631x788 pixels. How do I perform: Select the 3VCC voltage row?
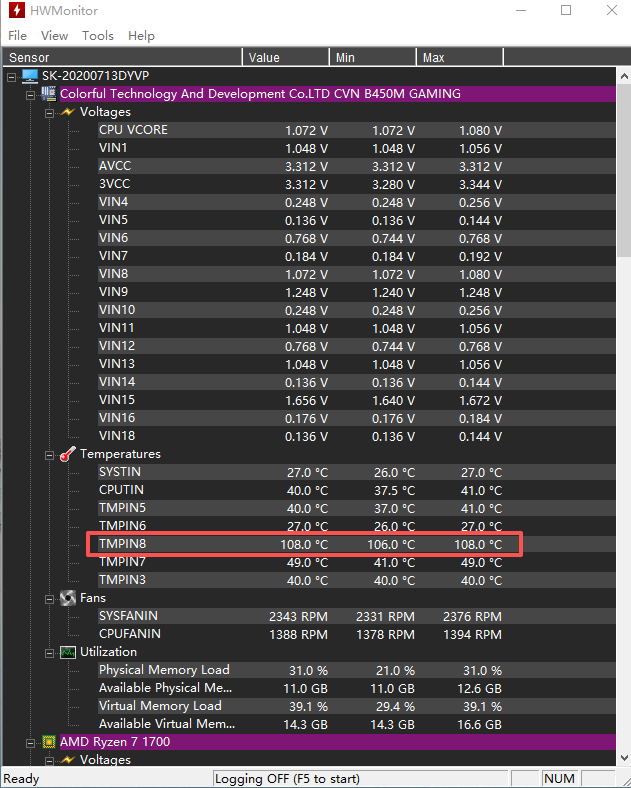click(357, 184)
